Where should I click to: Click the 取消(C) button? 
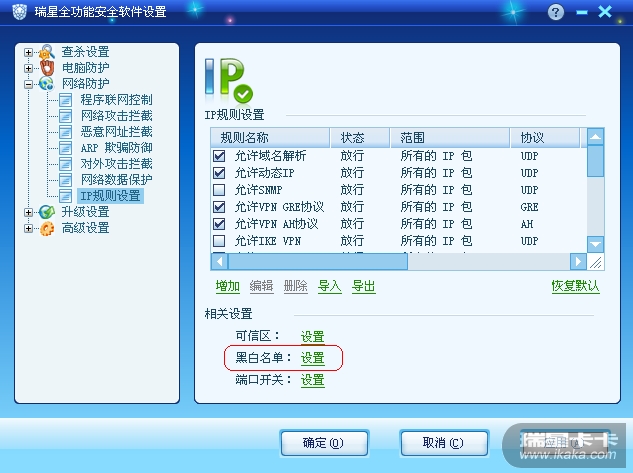click(x=444, y=443)
